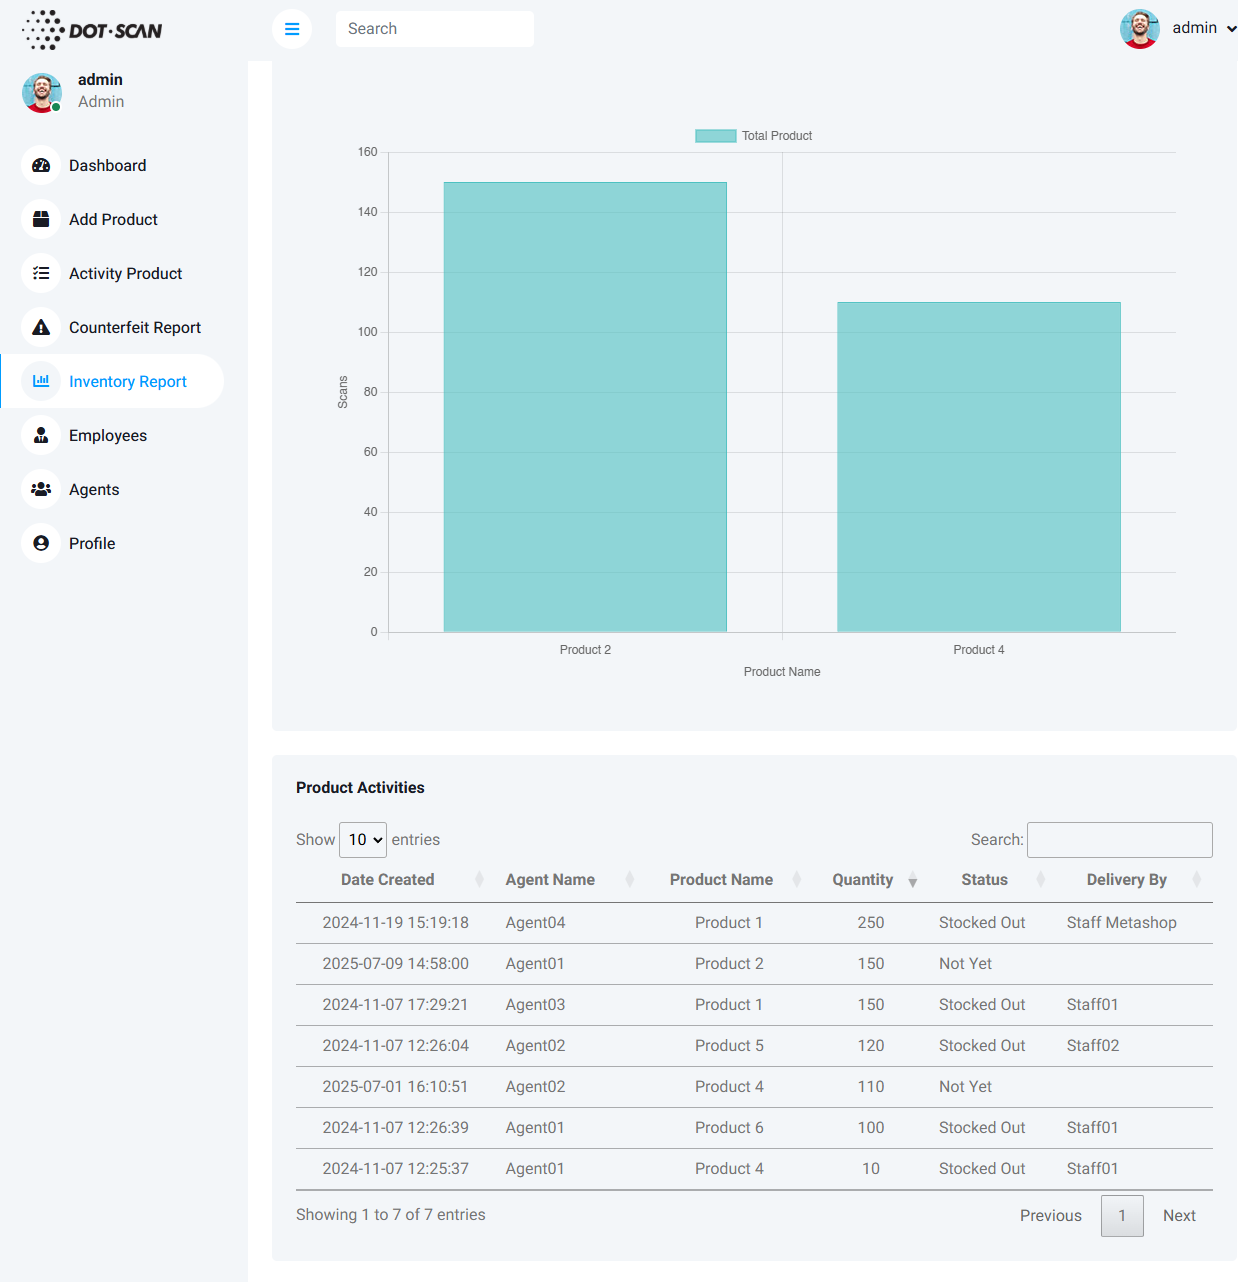Click the Add Product box icon
Screen dimensions: 1238x1282
point(41,220)
